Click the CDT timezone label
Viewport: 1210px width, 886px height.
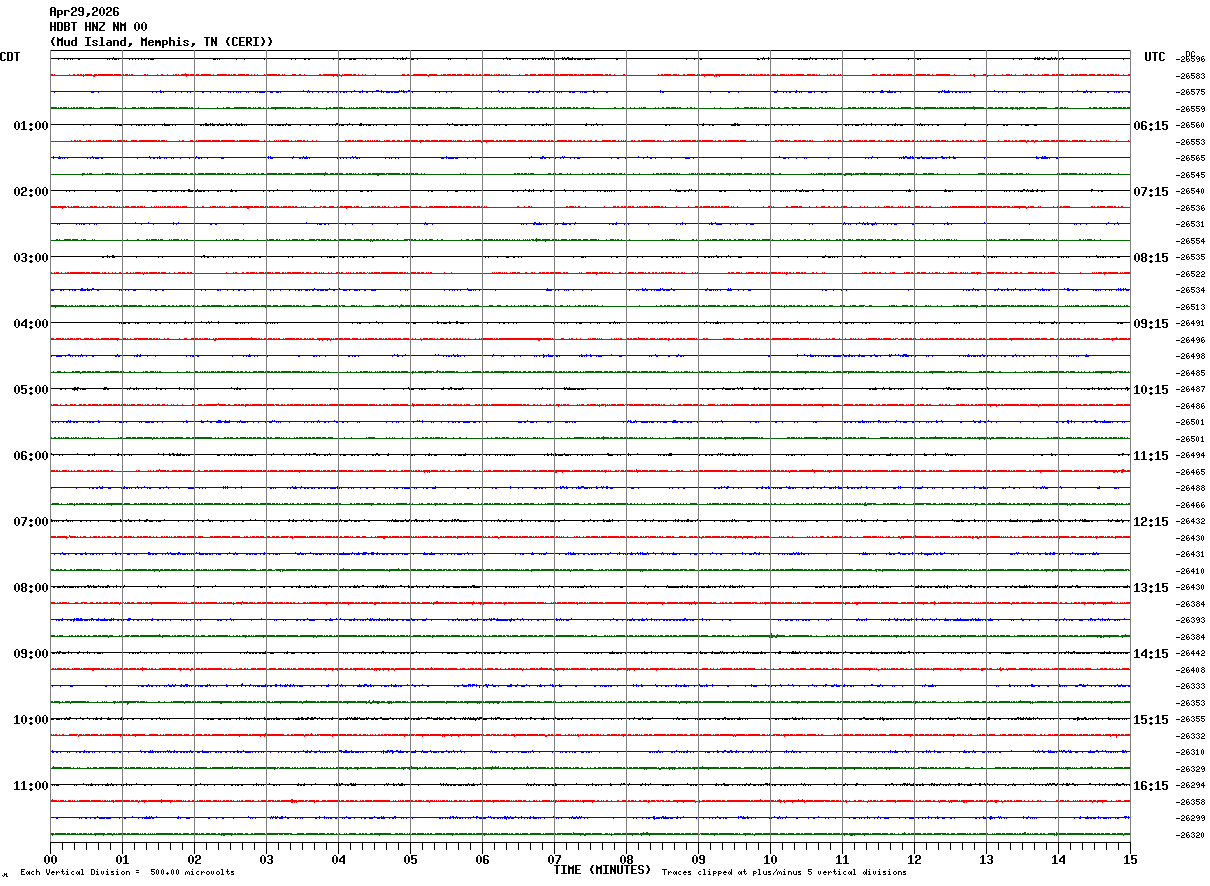(10, 57)
